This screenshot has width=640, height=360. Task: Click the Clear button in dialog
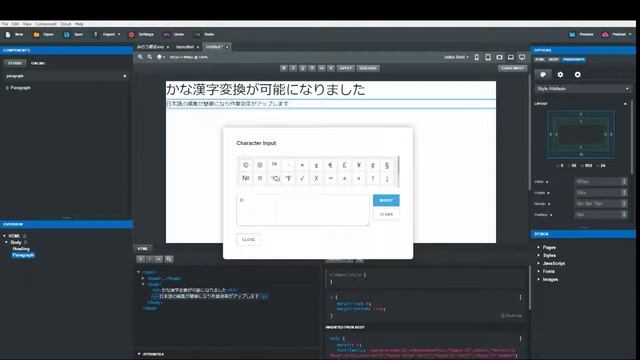click(x=386, y=214)
